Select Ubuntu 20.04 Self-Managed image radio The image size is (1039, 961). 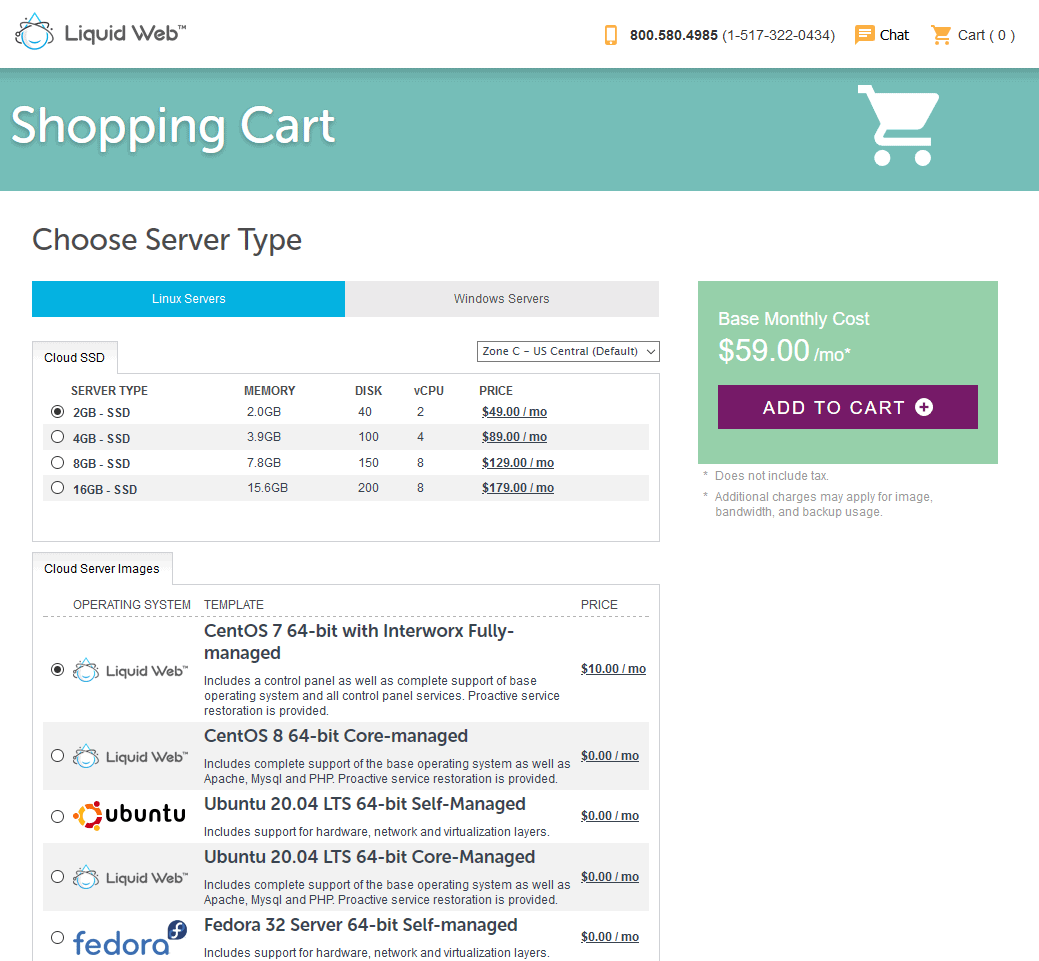58,816
